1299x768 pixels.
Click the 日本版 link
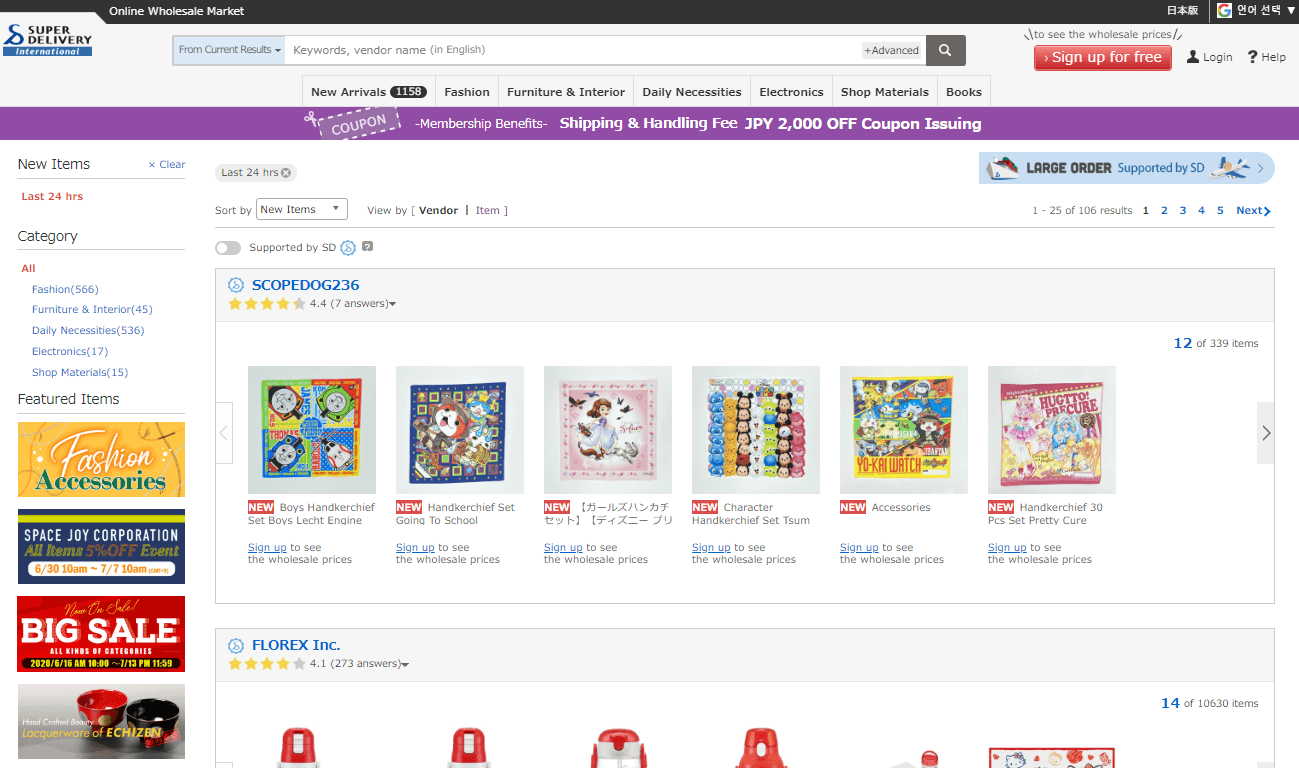pyautogui.click(x=1182, y=10)
